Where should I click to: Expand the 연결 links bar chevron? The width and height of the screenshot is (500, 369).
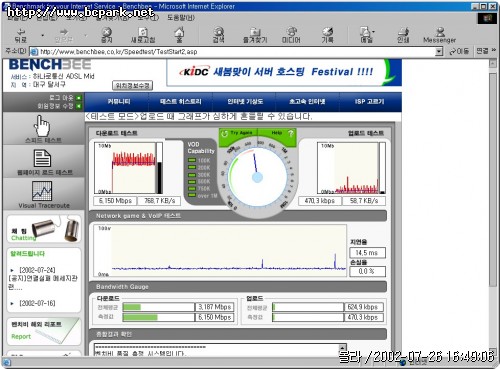(494, 51)
